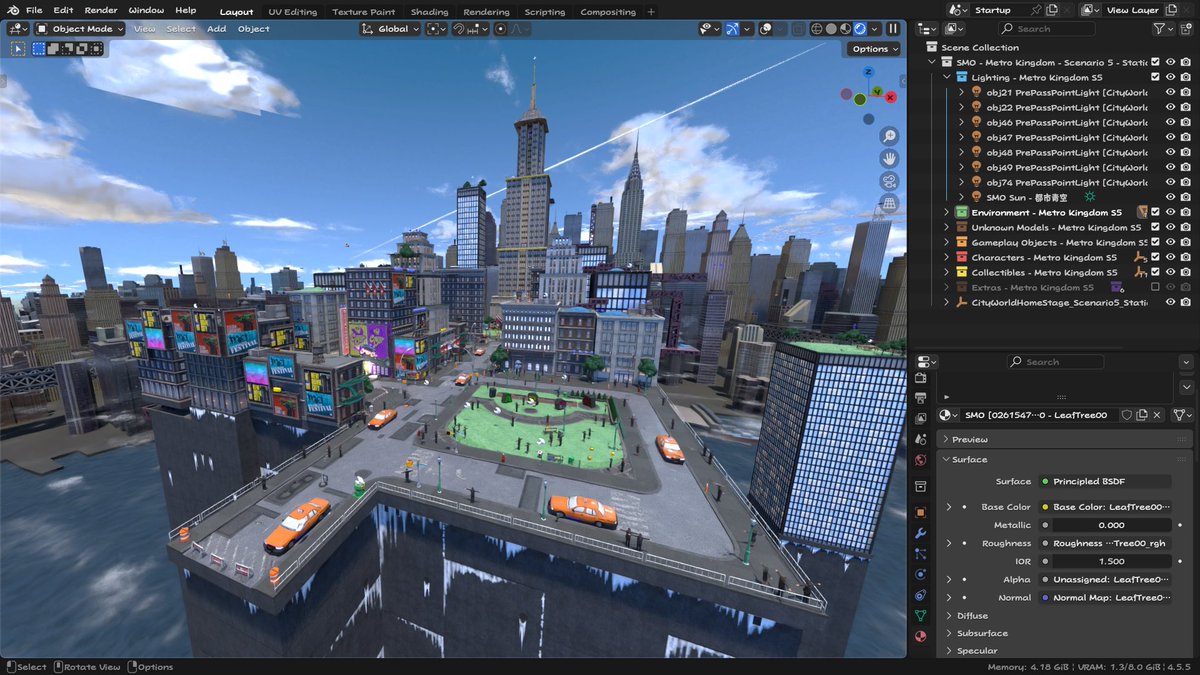Open the Object Data mesh properties tab
This screenshot has height=675, width=1200.
tap(920, 616)
